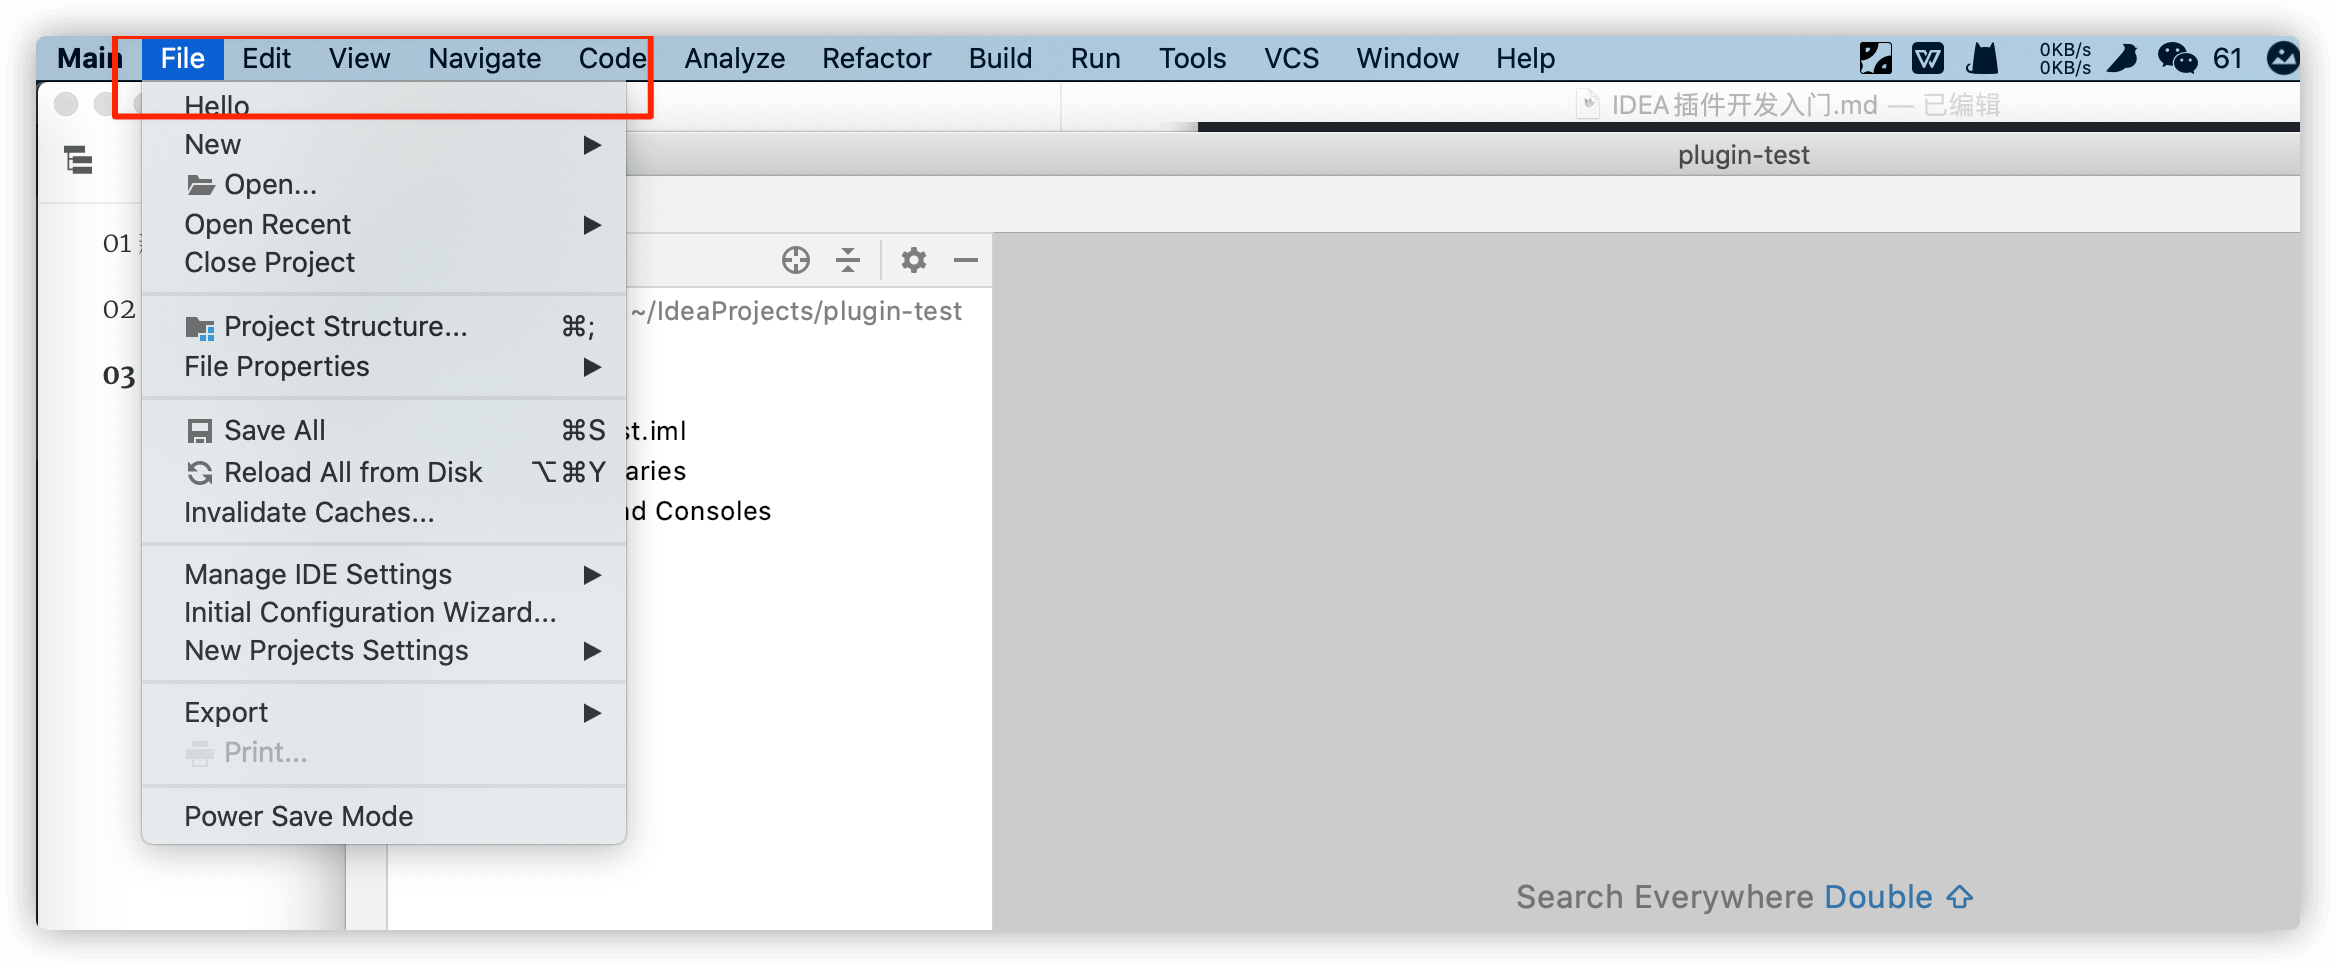Image resolution: width=2336 pixels, height=966 pixels.
Task: Expand the Export submenu
Action: click(x=384, y=712)
